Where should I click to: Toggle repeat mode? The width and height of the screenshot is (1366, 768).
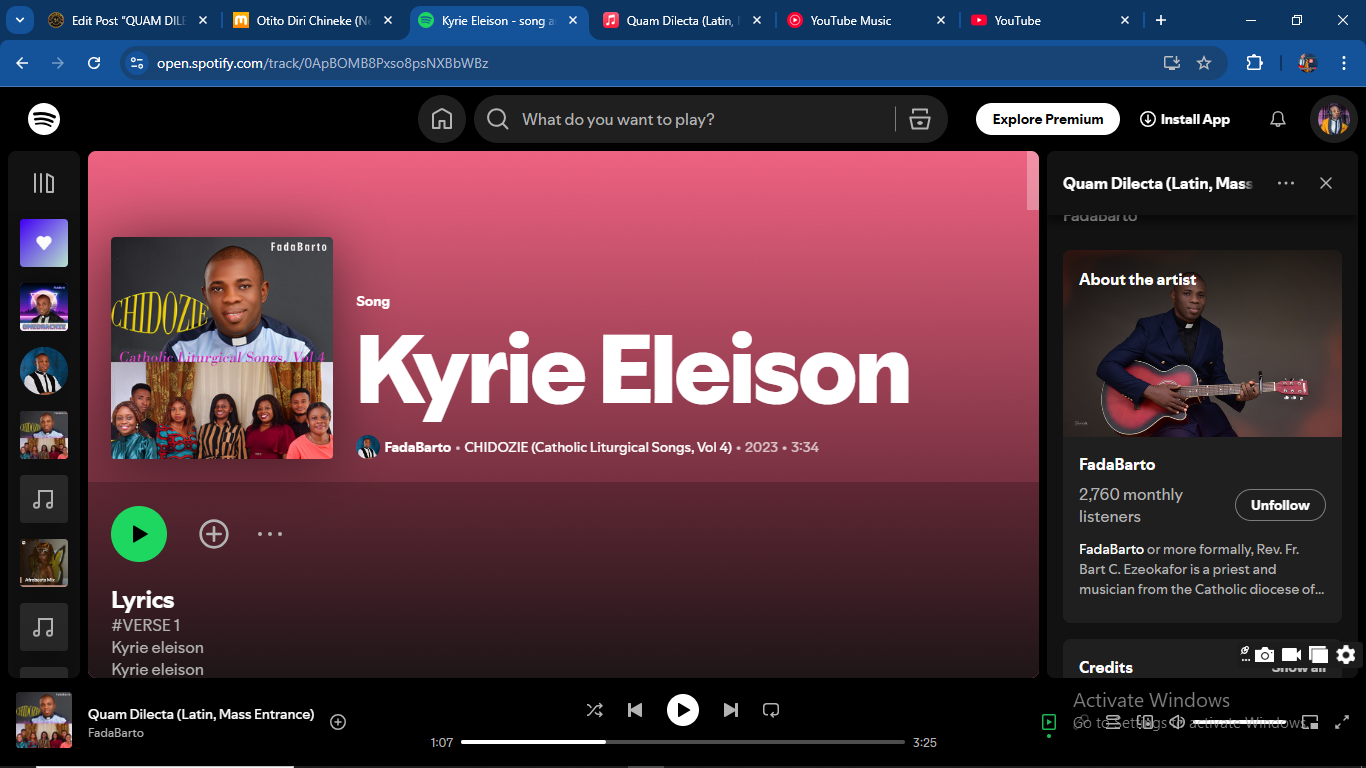(x=771, y=710)
